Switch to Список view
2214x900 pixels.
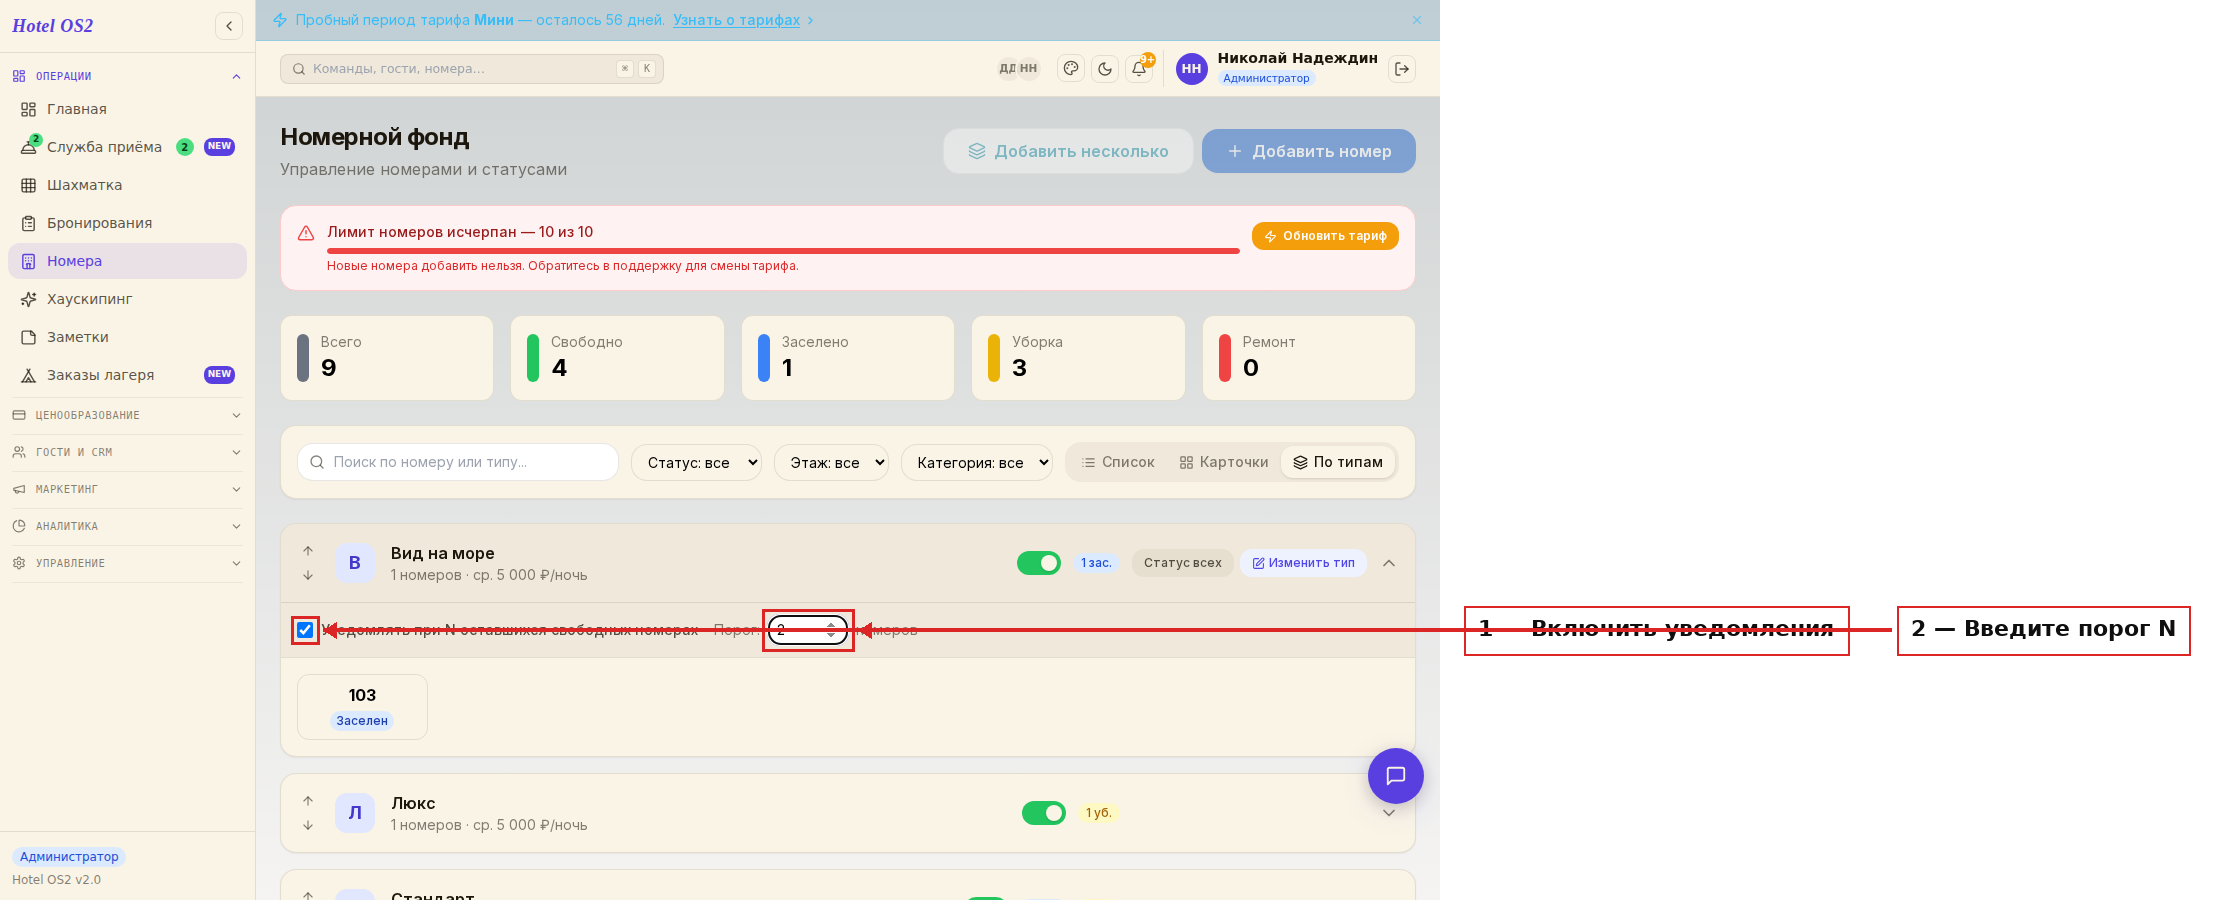[x=1118, y=462]
